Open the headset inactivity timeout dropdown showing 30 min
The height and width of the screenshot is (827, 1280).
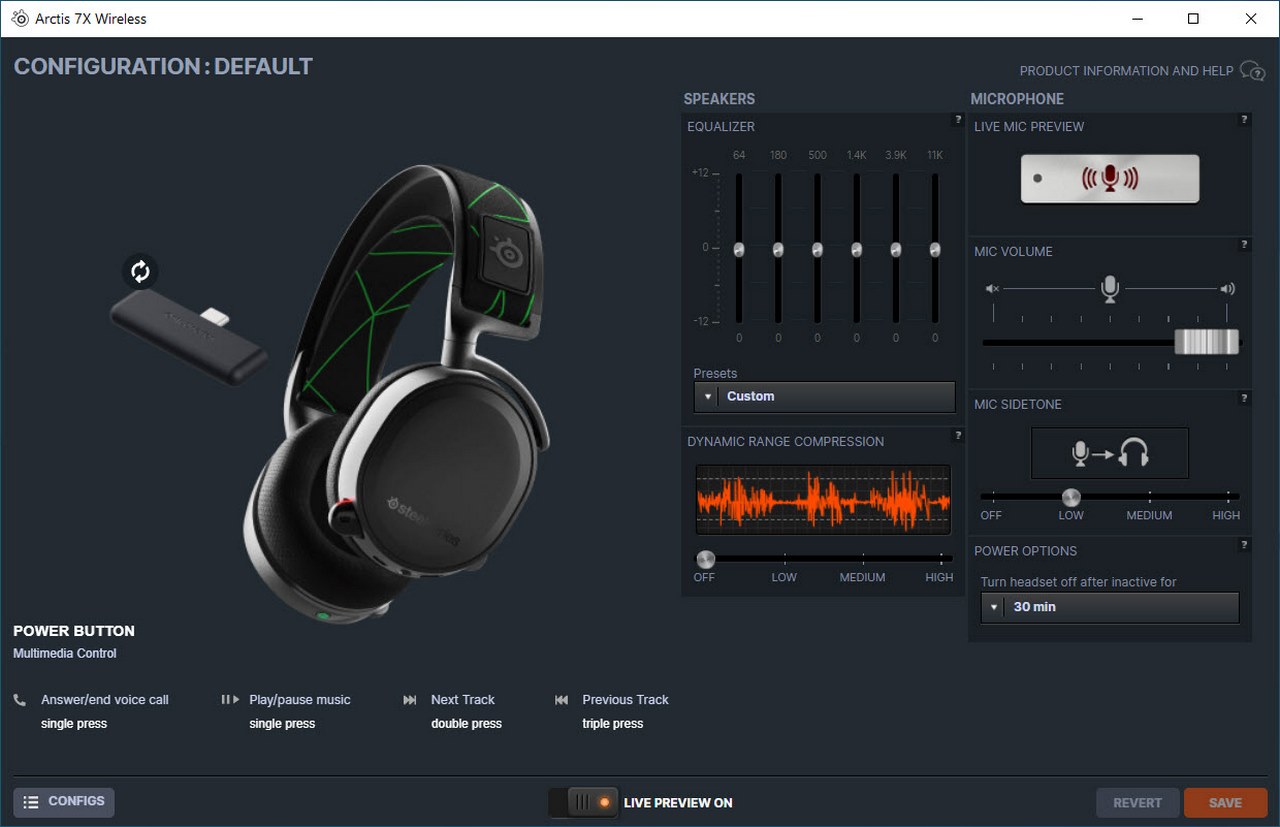click(x=1110, y=607)
